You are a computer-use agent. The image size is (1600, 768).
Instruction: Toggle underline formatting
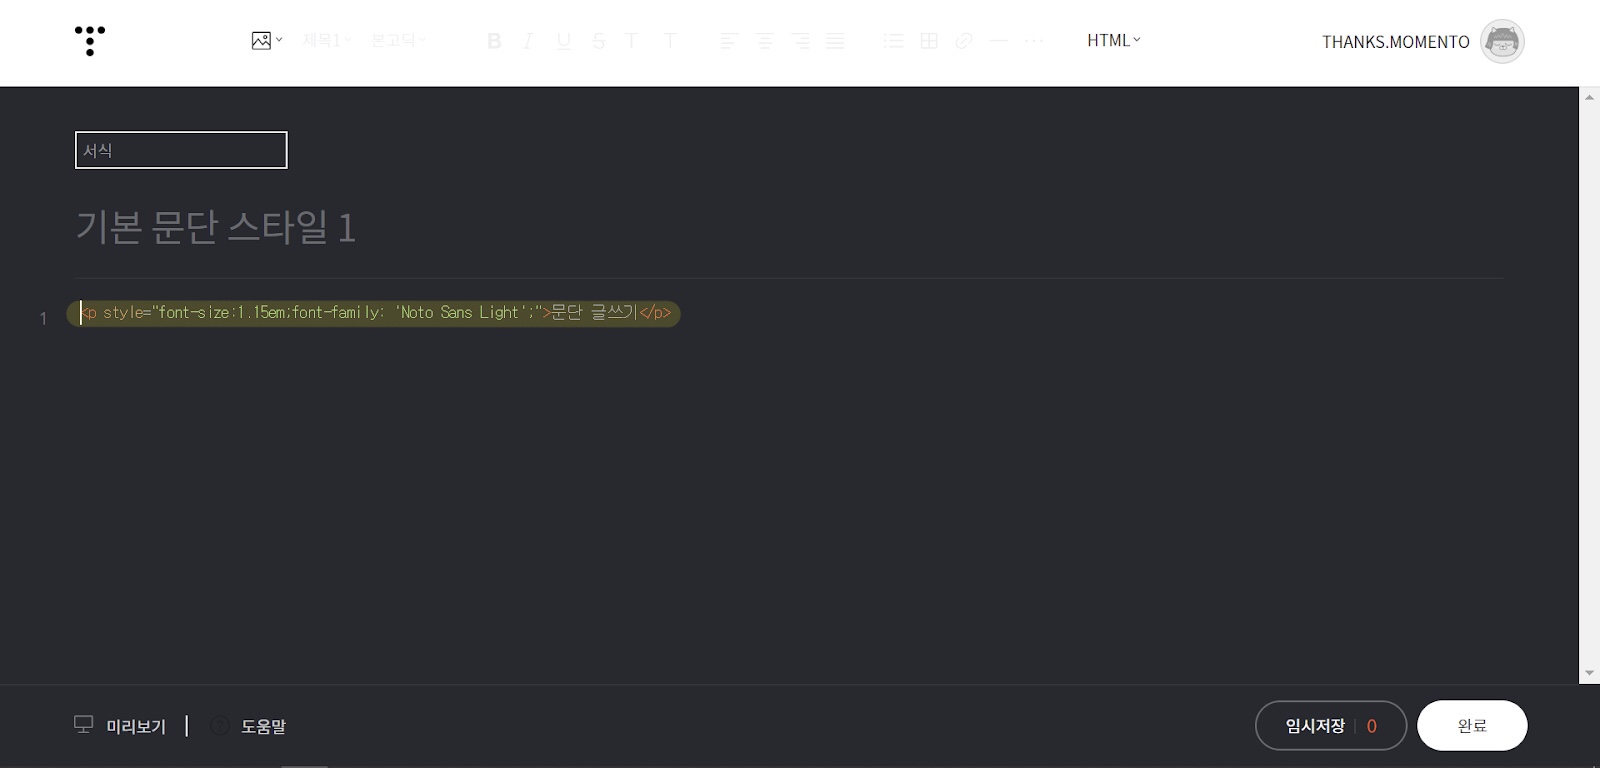(564, 41)
